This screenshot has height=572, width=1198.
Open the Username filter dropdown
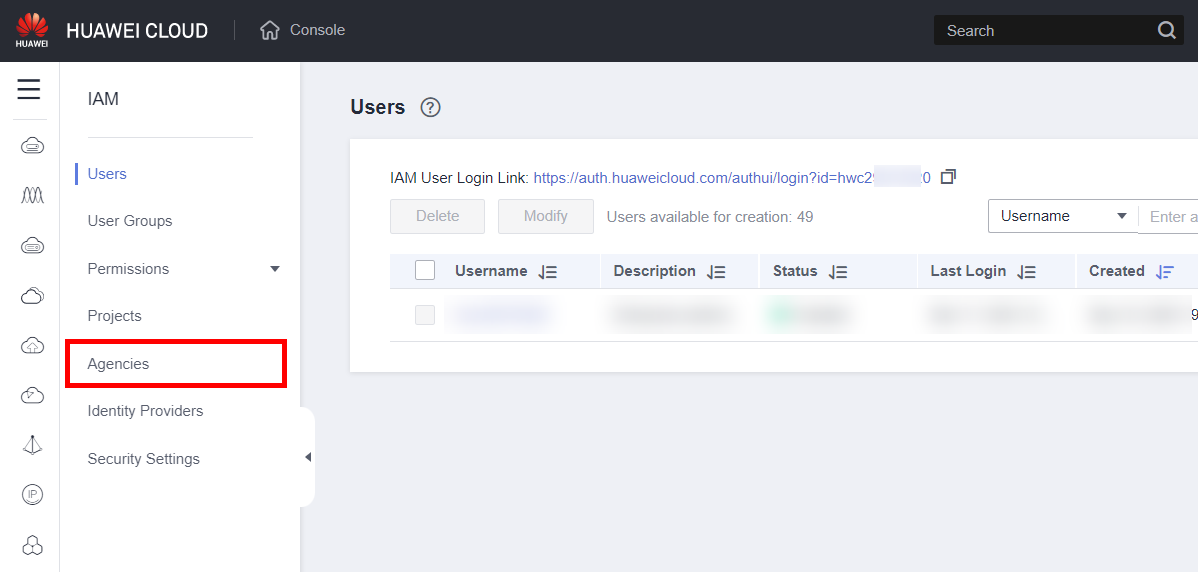point(1063,216)
